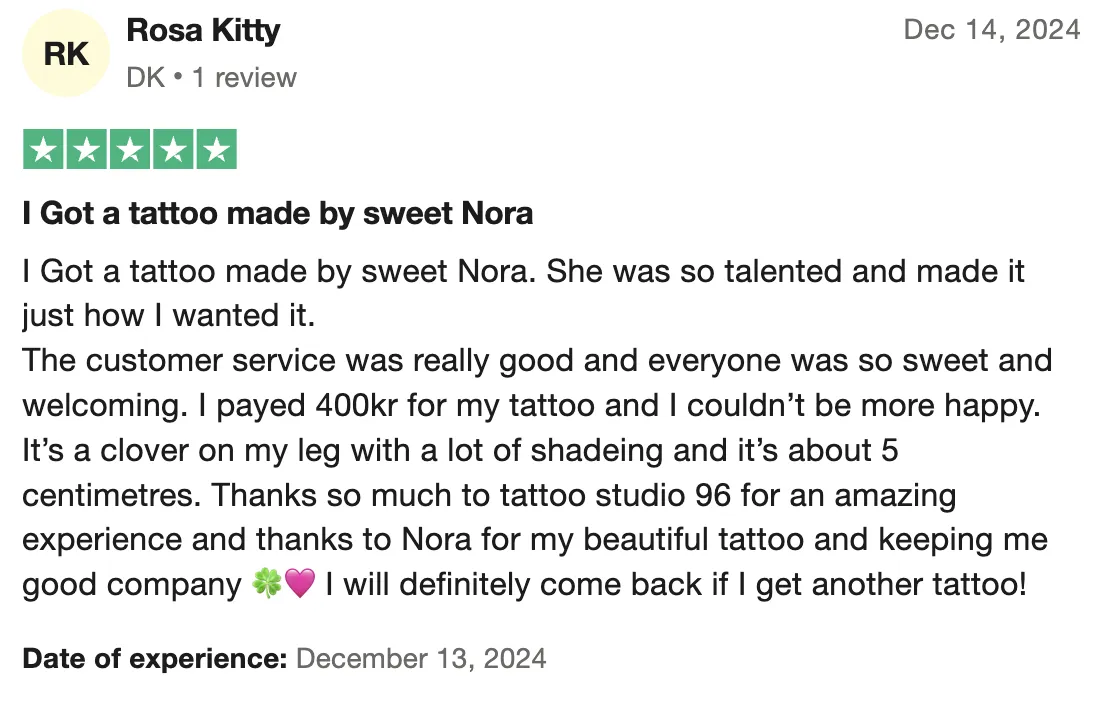The height and width of the screenshot is (708, 1110).
Task: Open the "1 review" count
Action: click(244, 77)
